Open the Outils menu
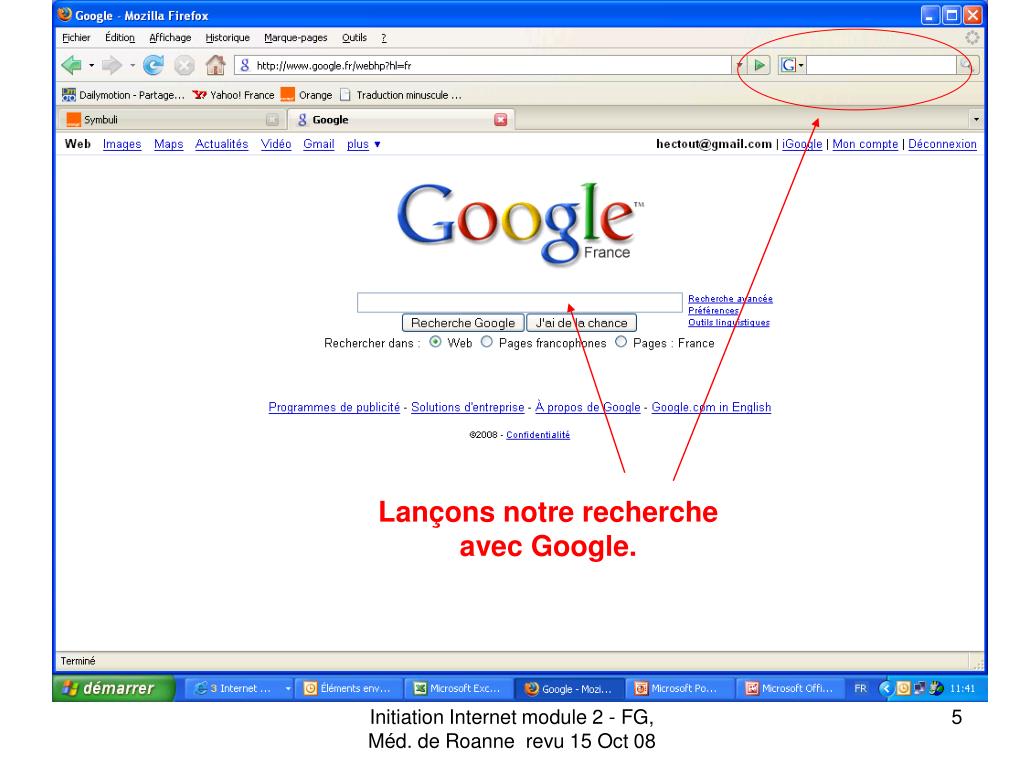Image resolution: width=1024 pixels, height=768 pixels. 355,38
